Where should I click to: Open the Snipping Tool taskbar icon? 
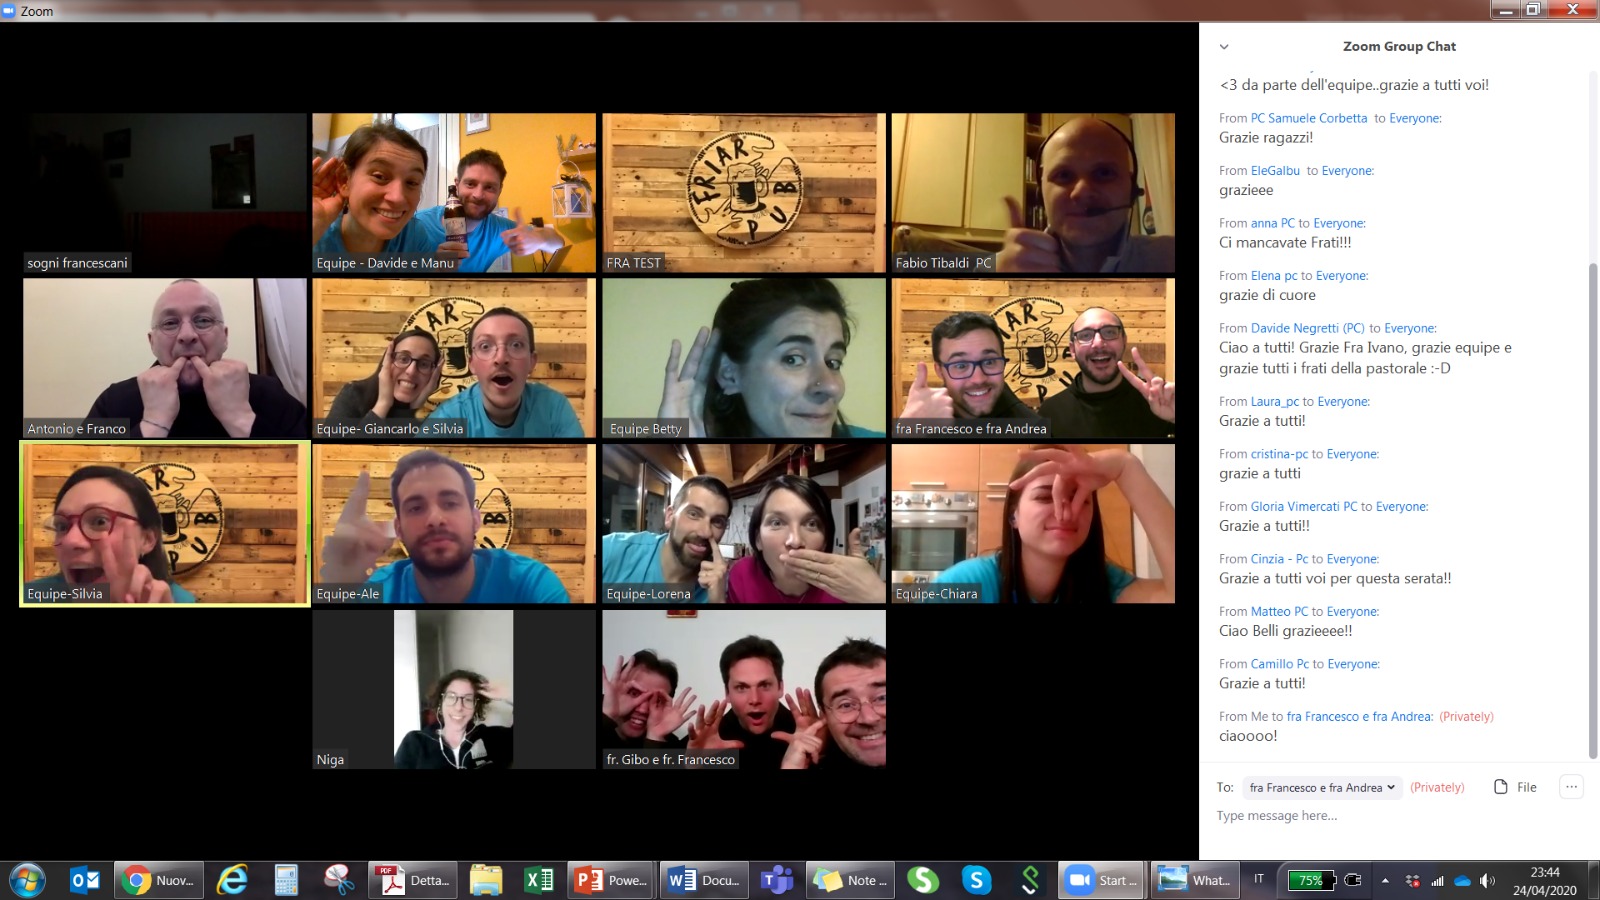[339, 880]
